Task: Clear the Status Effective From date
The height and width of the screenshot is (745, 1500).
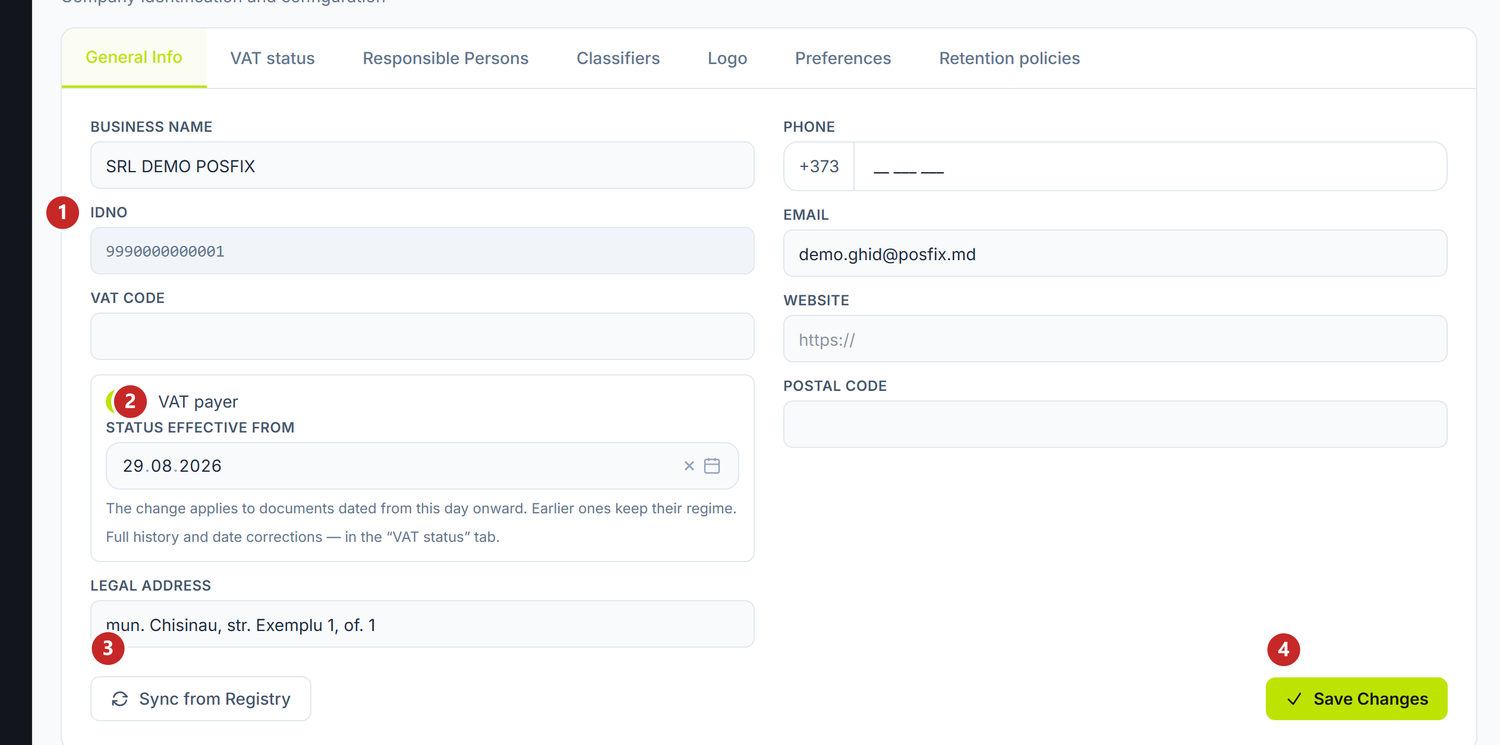Action: pos(689,466)
